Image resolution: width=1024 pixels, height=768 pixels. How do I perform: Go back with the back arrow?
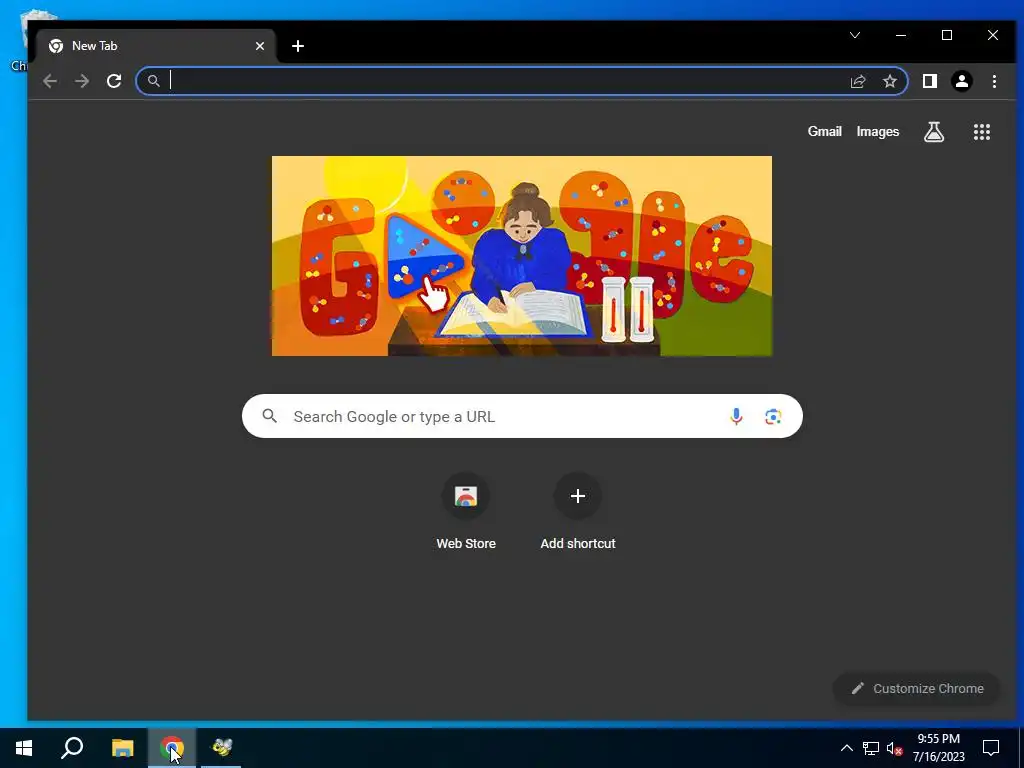tap(50, 81)
